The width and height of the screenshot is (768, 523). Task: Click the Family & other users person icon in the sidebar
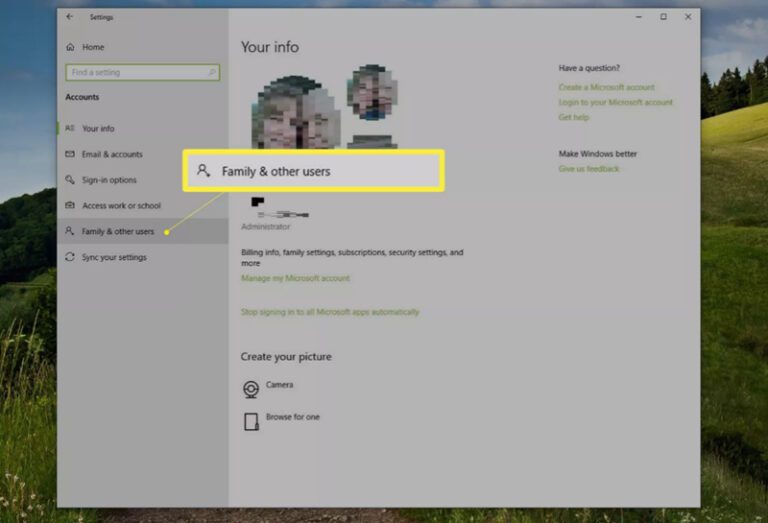click(70, 231)
